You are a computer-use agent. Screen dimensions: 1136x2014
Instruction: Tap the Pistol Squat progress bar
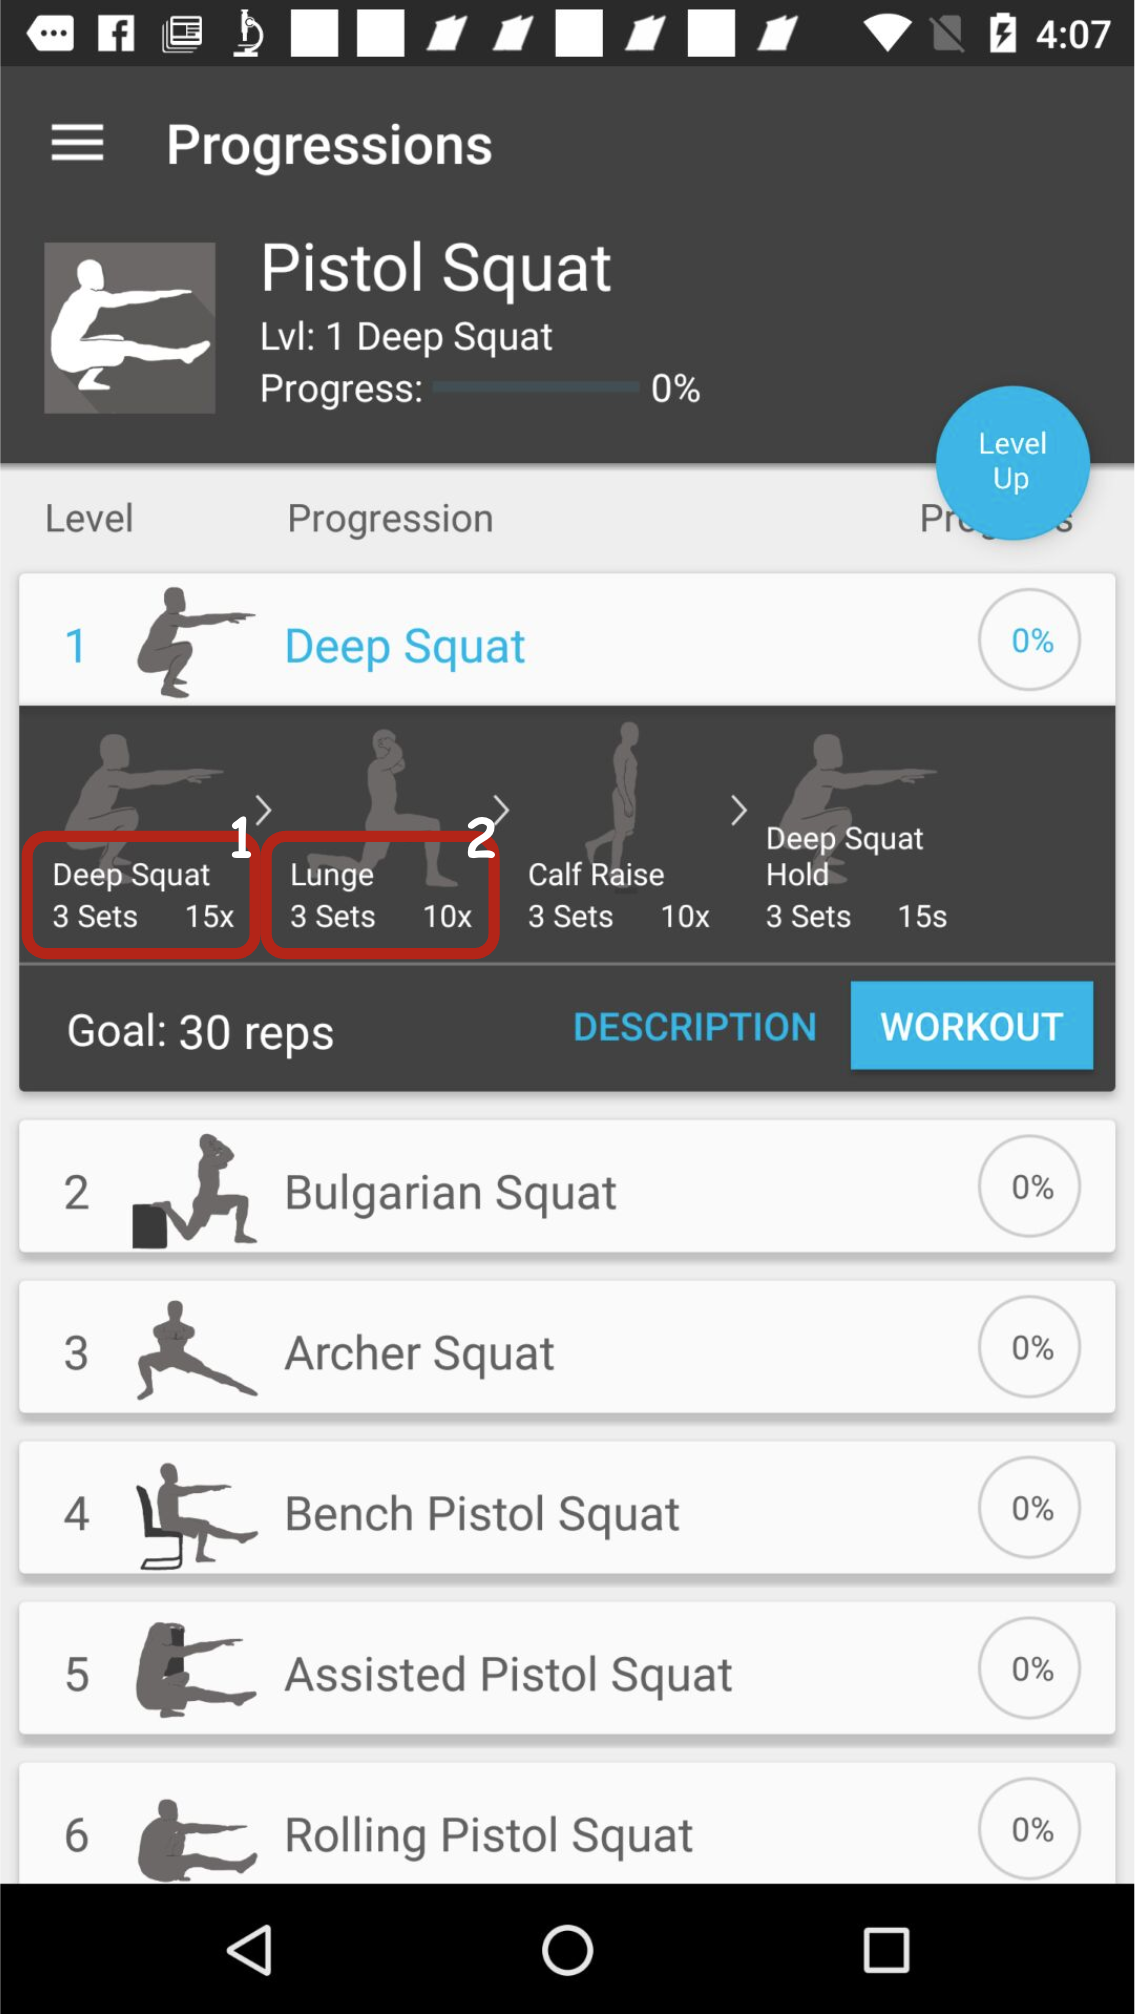pos(536,387)
